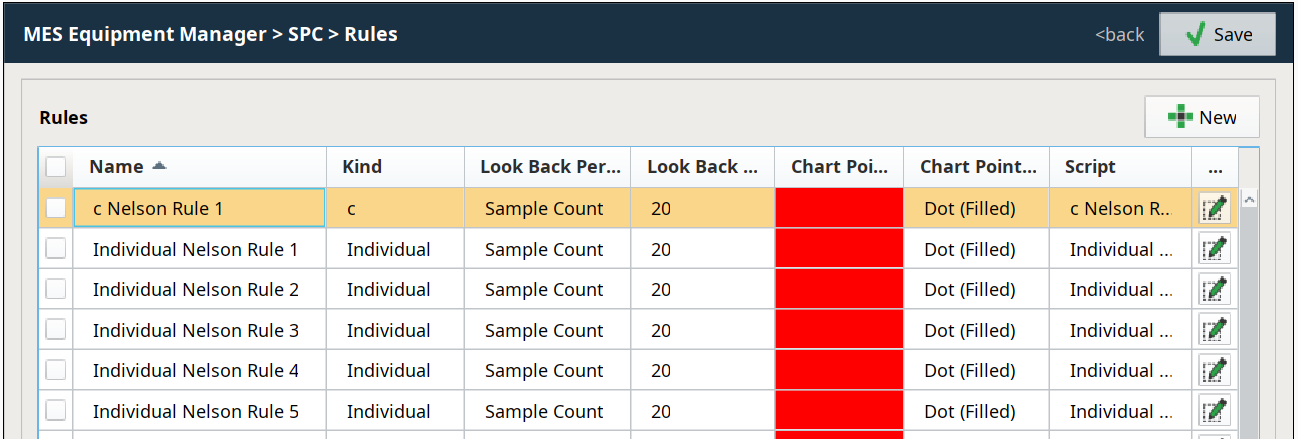Edit Individual Nelson Rule 2 via pencil icon
The image size is (1298, 439).
click(x=1215, y=289)
